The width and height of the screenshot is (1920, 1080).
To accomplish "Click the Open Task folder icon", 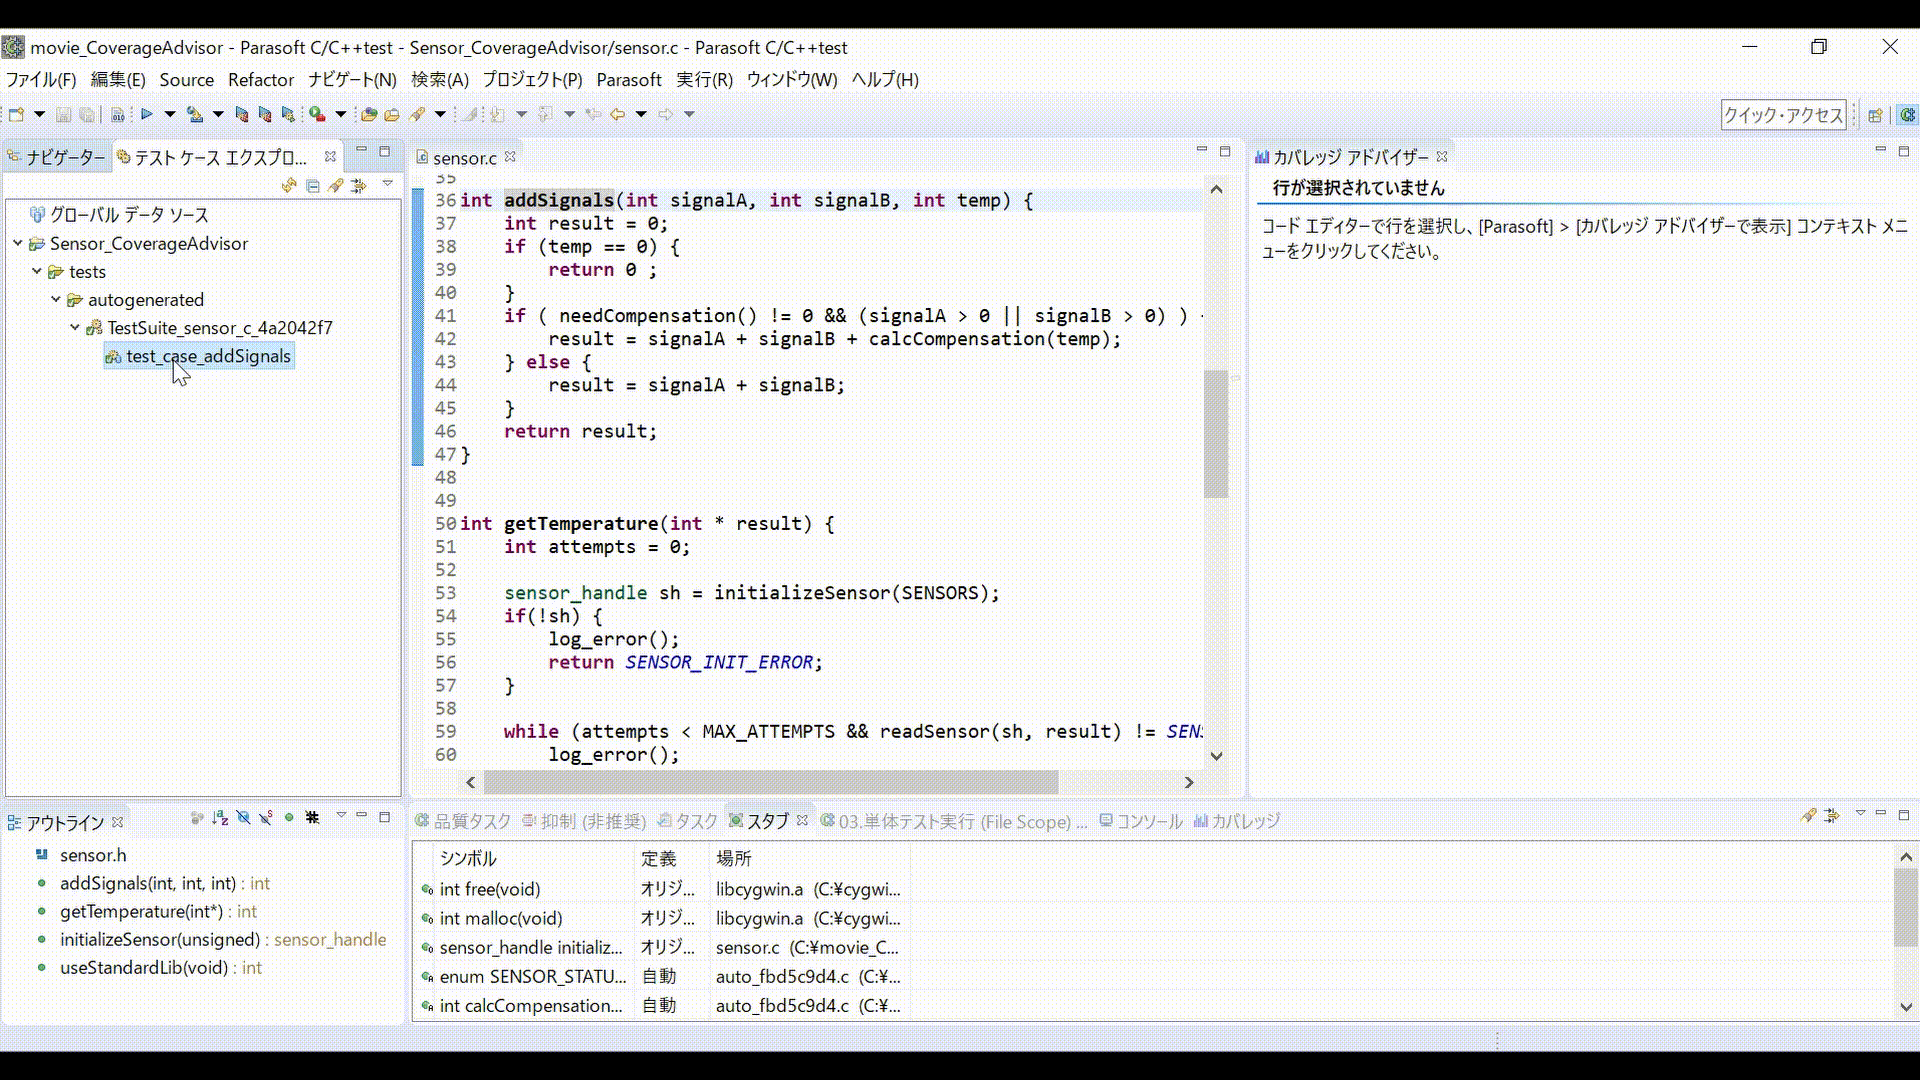I will click(x=392, y=115).
